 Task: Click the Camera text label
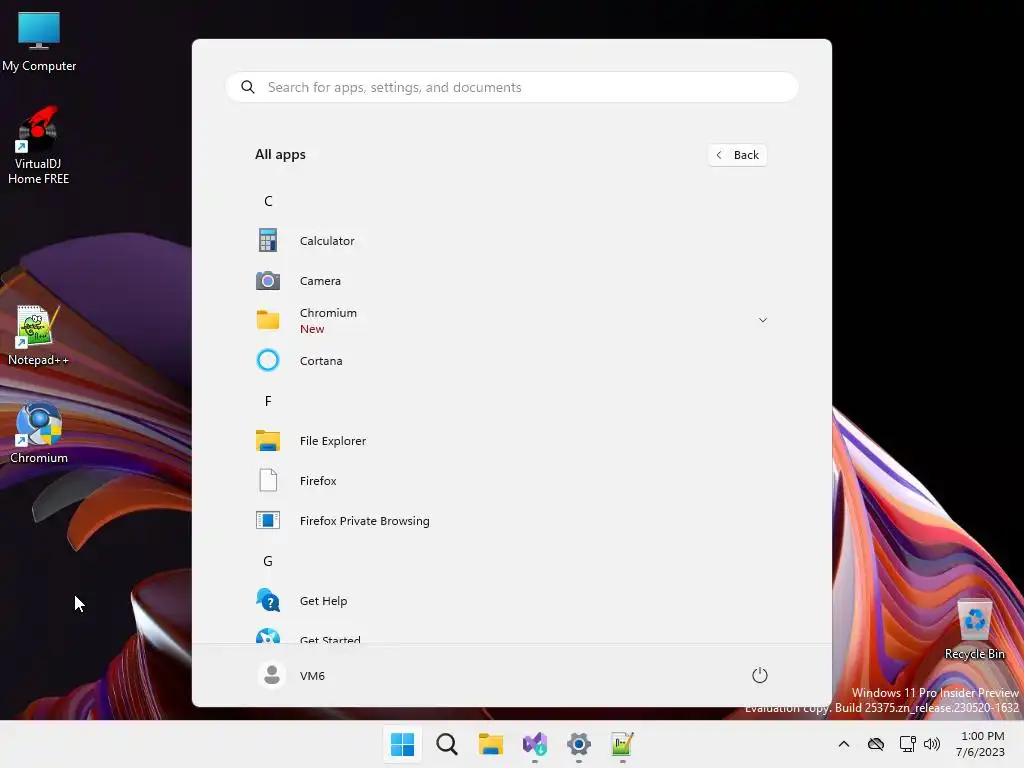[x=320, y=281]
